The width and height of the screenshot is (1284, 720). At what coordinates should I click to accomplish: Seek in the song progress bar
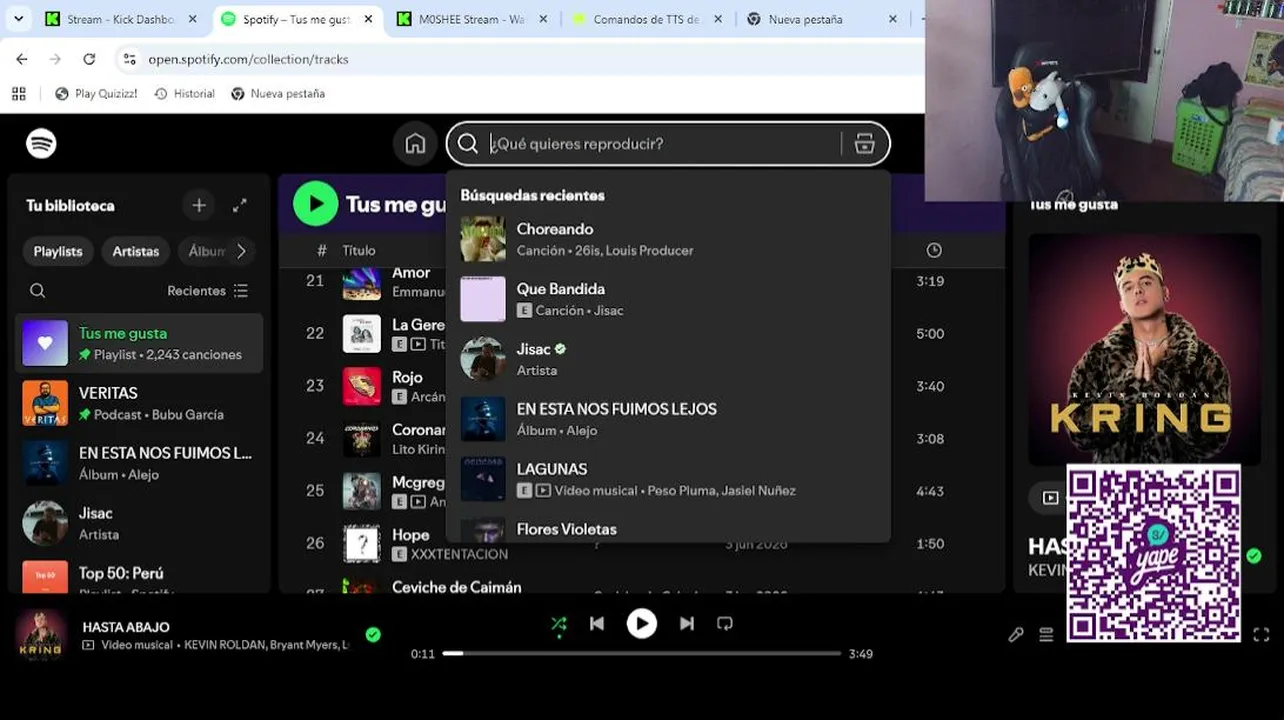click(642, 653)
